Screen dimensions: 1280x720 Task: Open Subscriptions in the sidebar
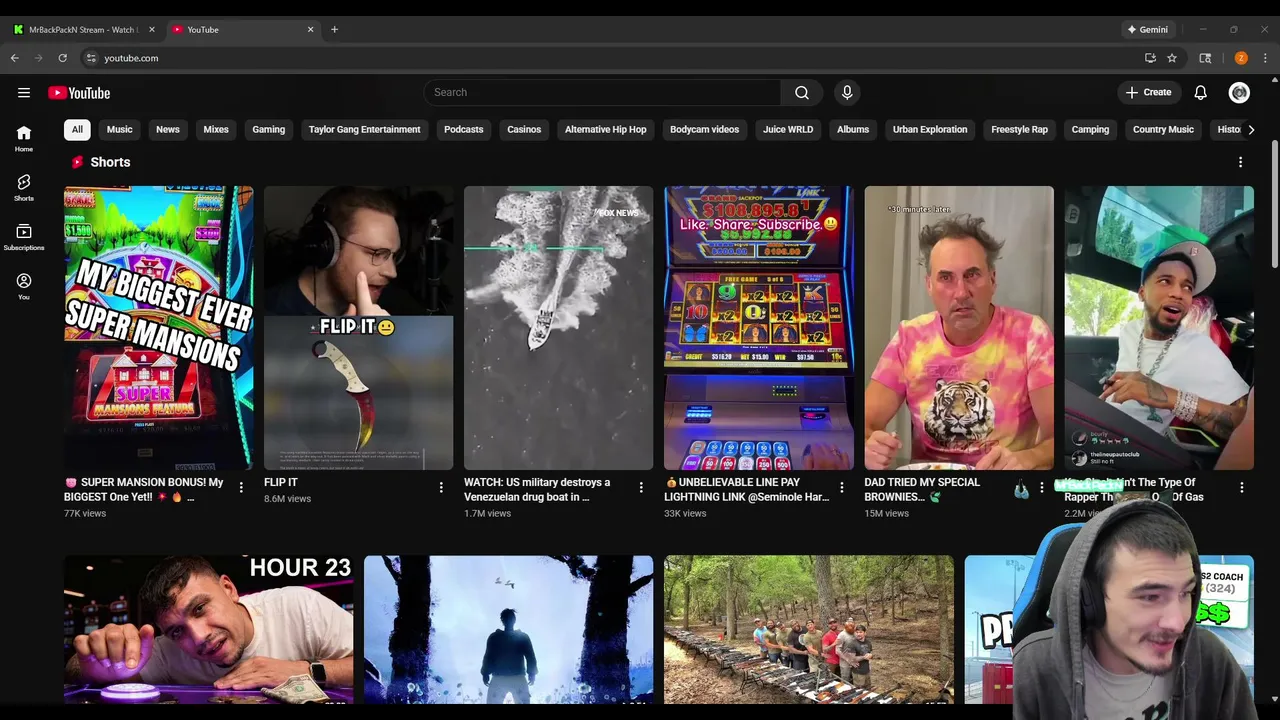pyautogui.click(x=24, y=237)
